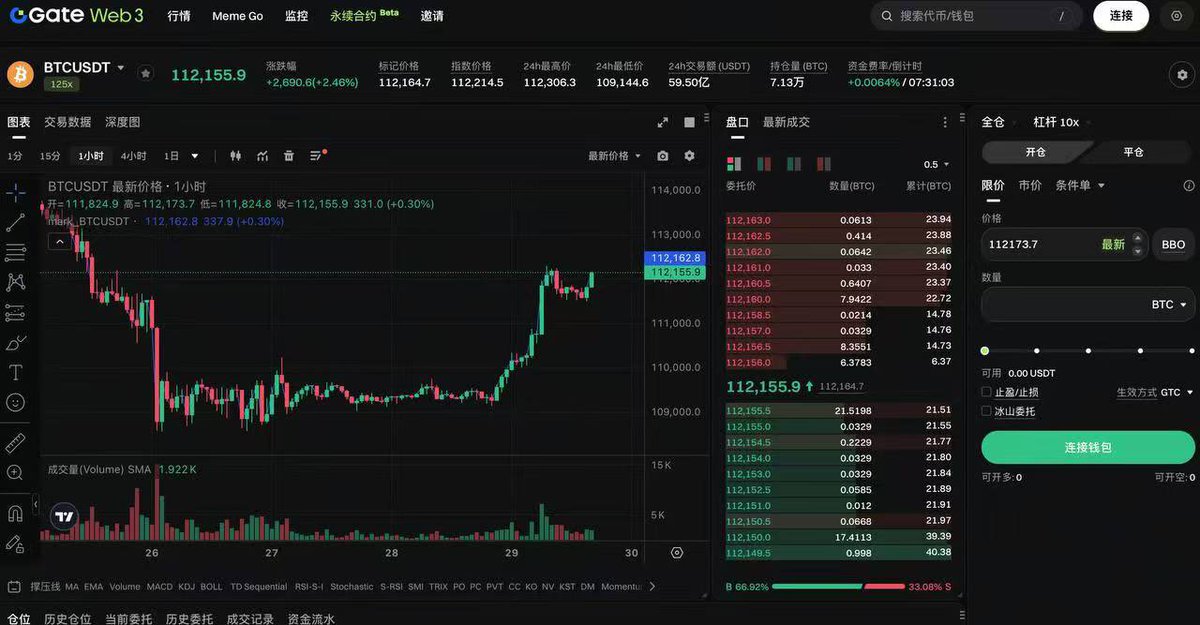This screenshot has height=625, width=1200.
Task: Expand chart to fullscreen
Action: click(662, 122)
